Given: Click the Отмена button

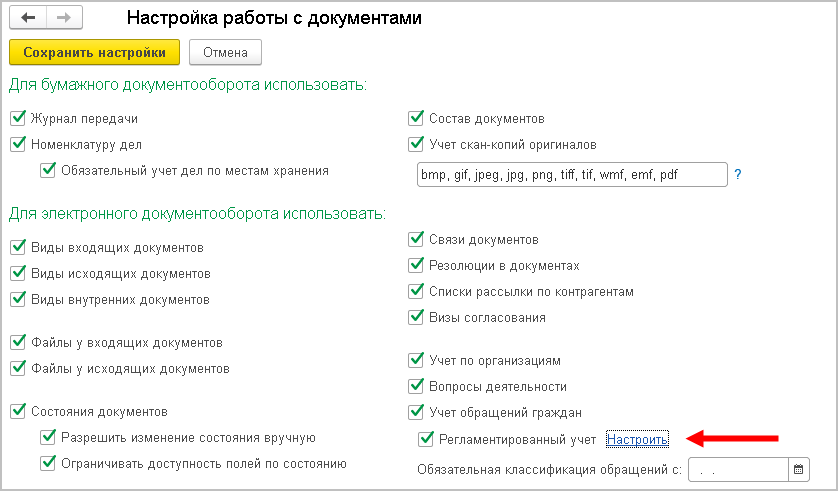Looking at the screenshot, I should click(225, 52).
